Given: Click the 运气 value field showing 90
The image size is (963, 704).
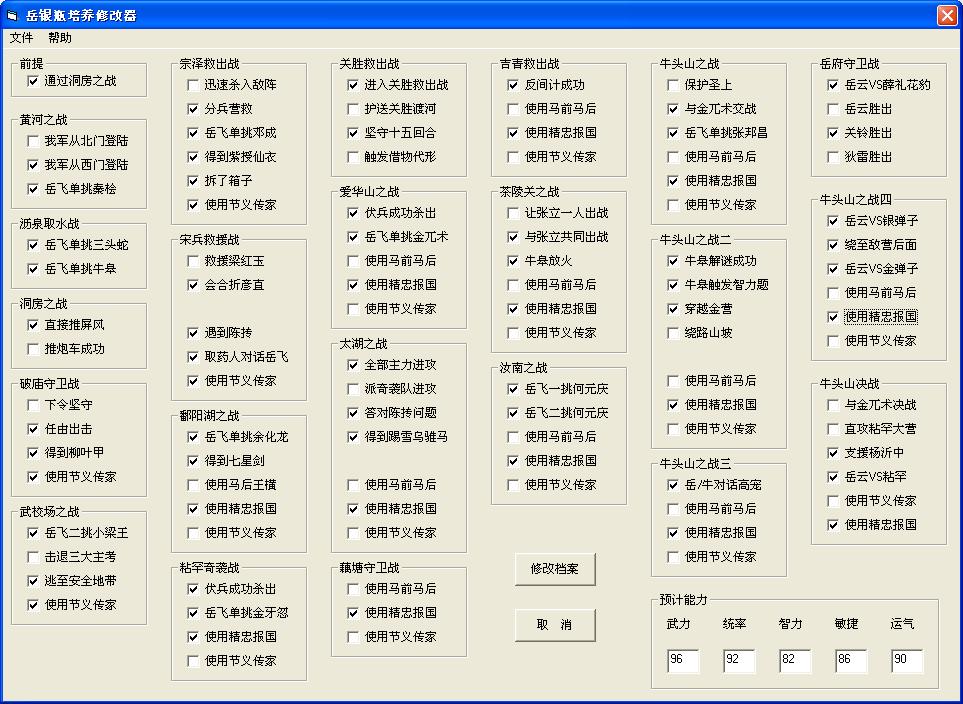Looking at the screenshot, I should [906, 660].
